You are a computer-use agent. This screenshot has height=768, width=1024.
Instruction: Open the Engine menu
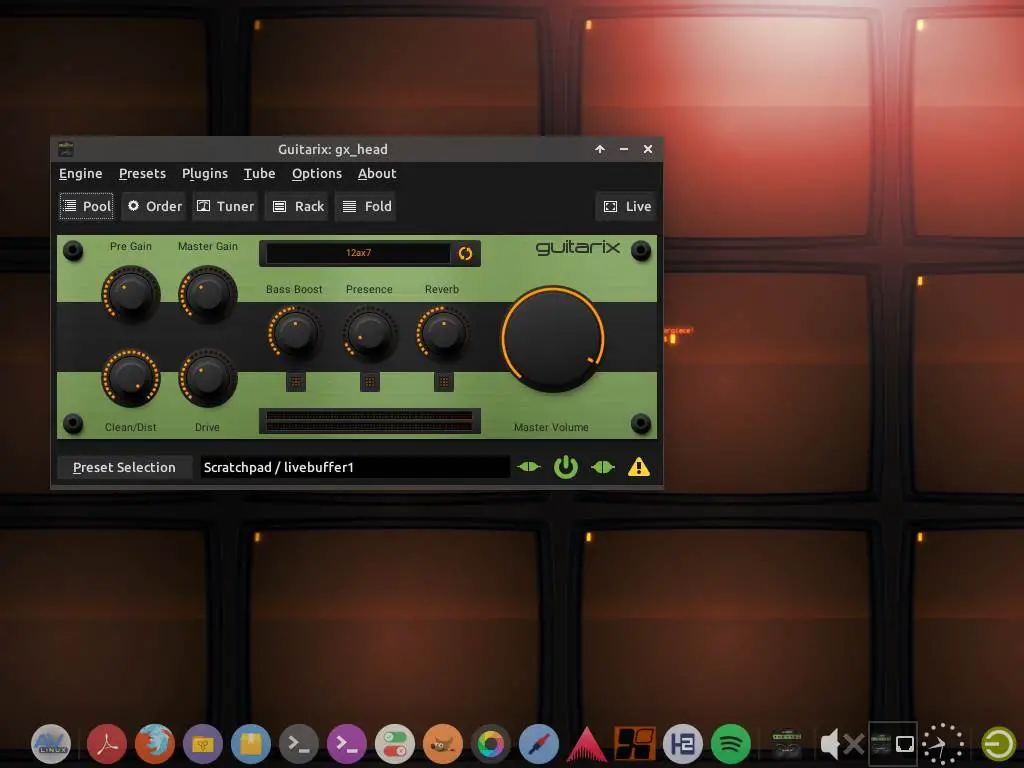click(80, 174)
